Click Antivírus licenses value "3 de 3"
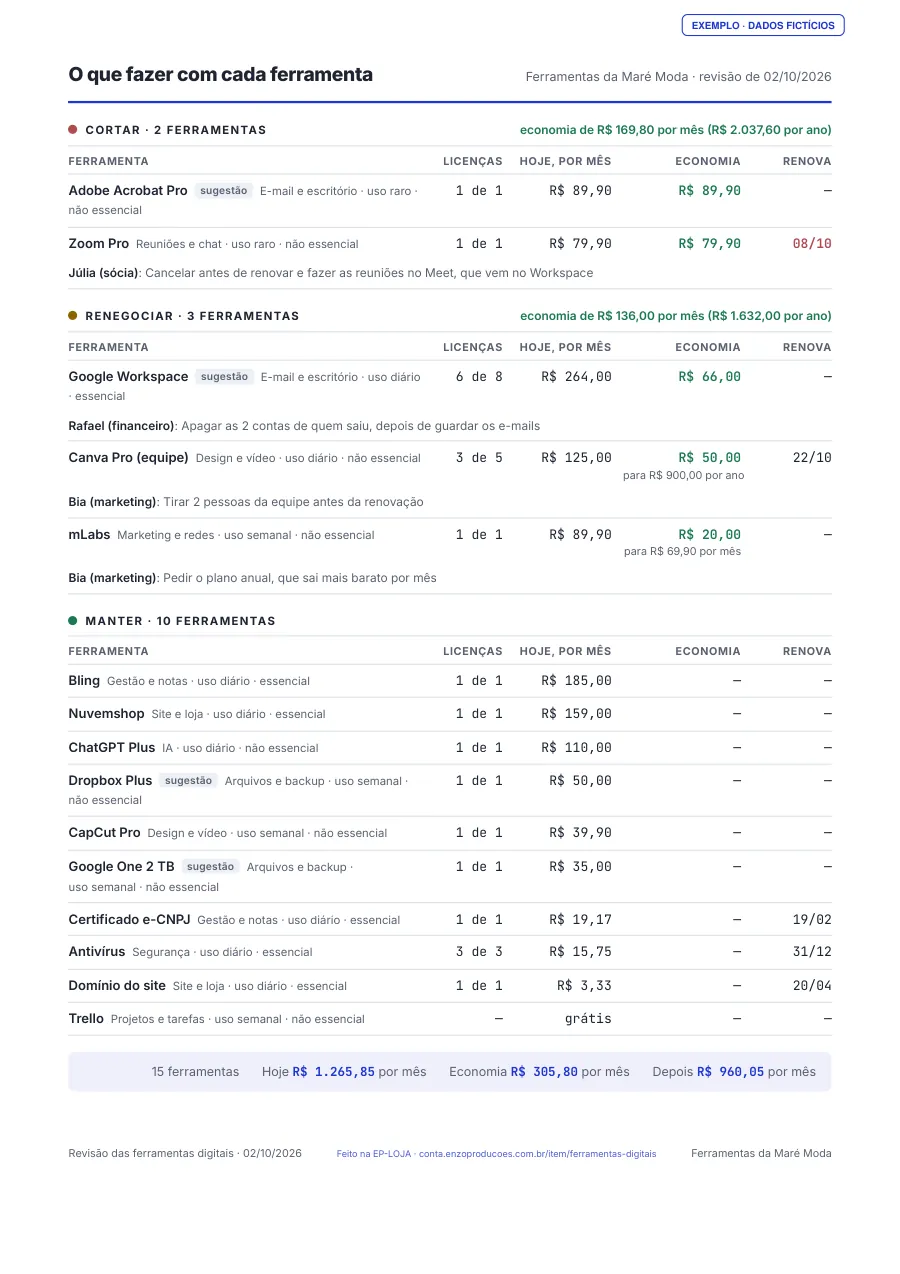This screenshot has width=900, height=1274. tap(479, 952)
